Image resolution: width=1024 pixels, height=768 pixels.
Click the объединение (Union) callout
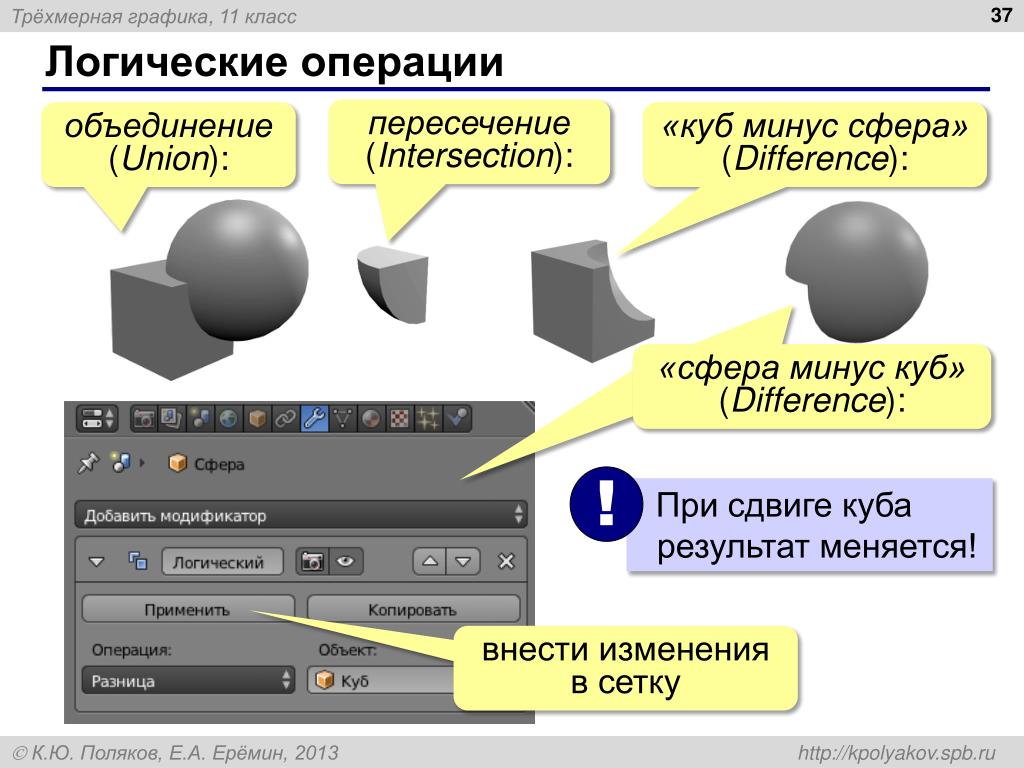[x=168, y=142]
